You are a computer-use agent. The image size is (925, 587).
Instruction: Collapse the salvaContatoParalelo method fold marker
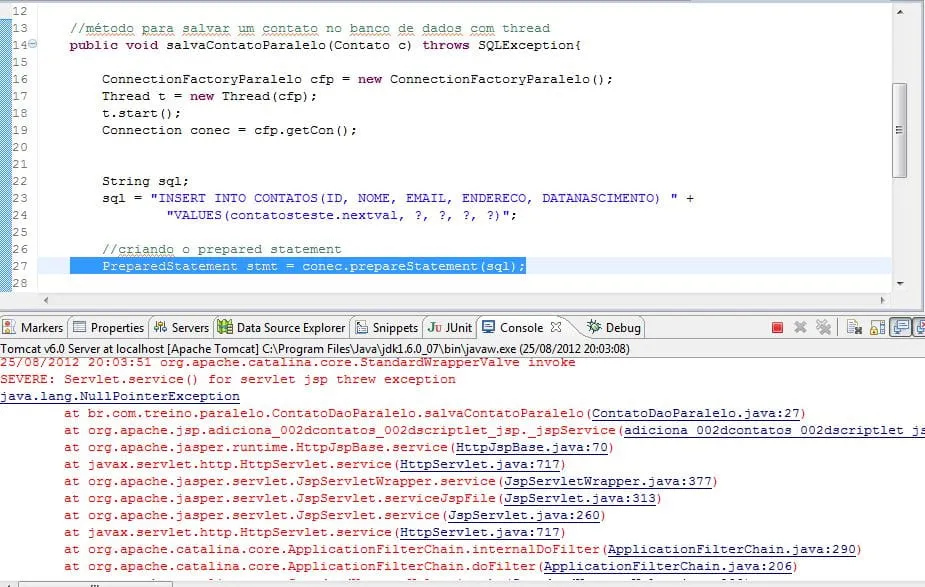pyautogui.click(x=33, y=44)
